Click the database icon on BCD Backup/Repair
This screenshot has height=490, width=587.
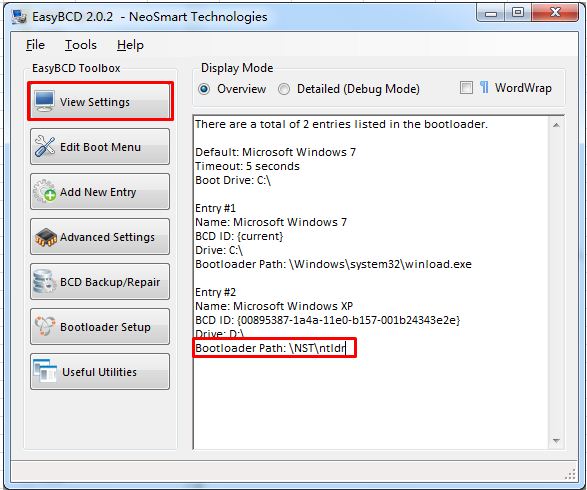click(x=44, y=281)
